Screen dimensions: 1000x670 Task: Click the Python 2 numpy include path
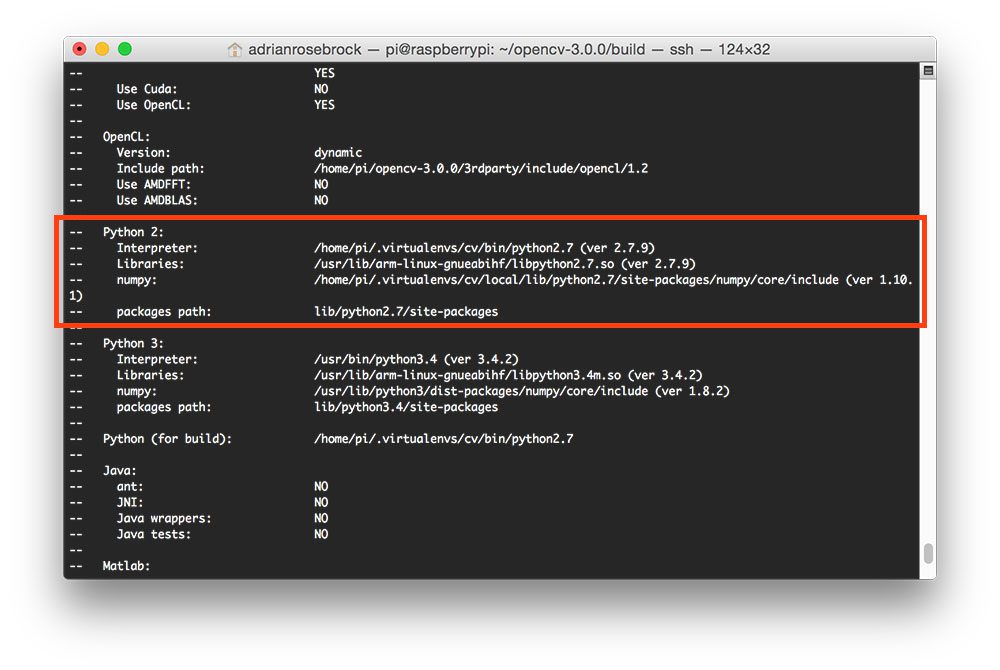613,280
